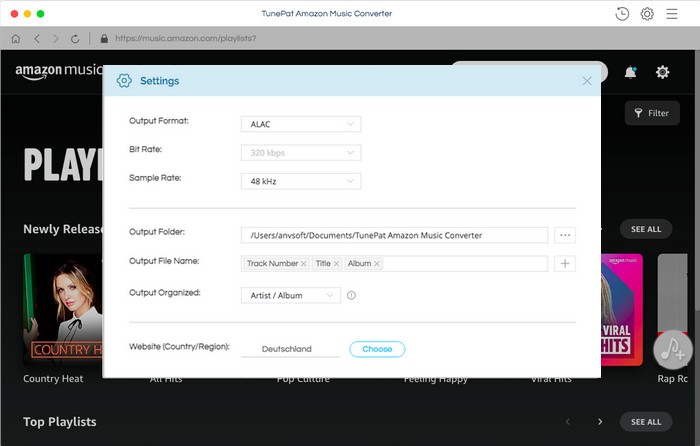Show next Top Playlists with right arrow
Screen dimensions: 700x446
(x=600, y=422)
